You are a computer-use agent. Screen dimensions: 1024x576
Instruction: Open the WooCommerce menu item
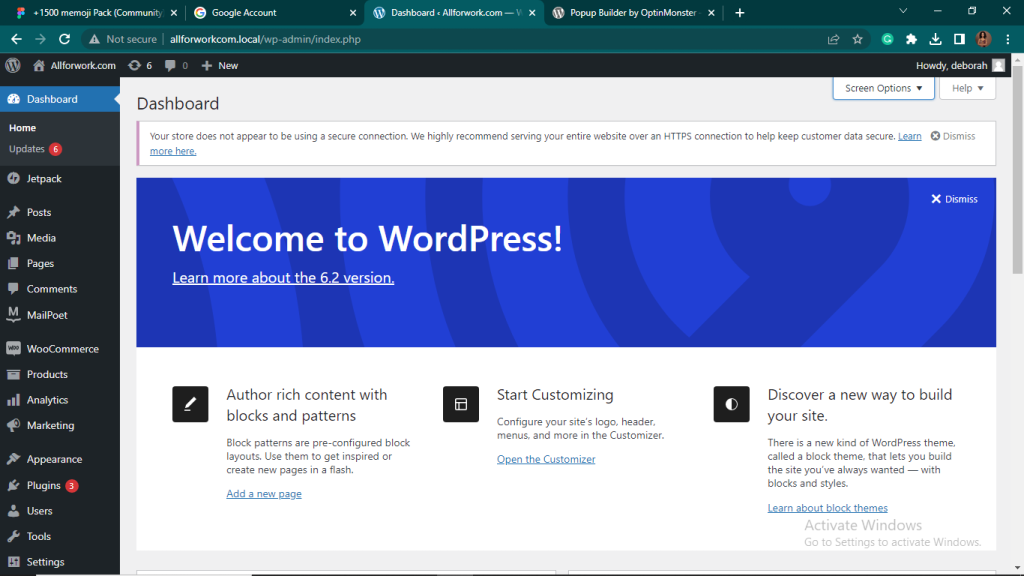pyautogui.click(x=60, y=349)
